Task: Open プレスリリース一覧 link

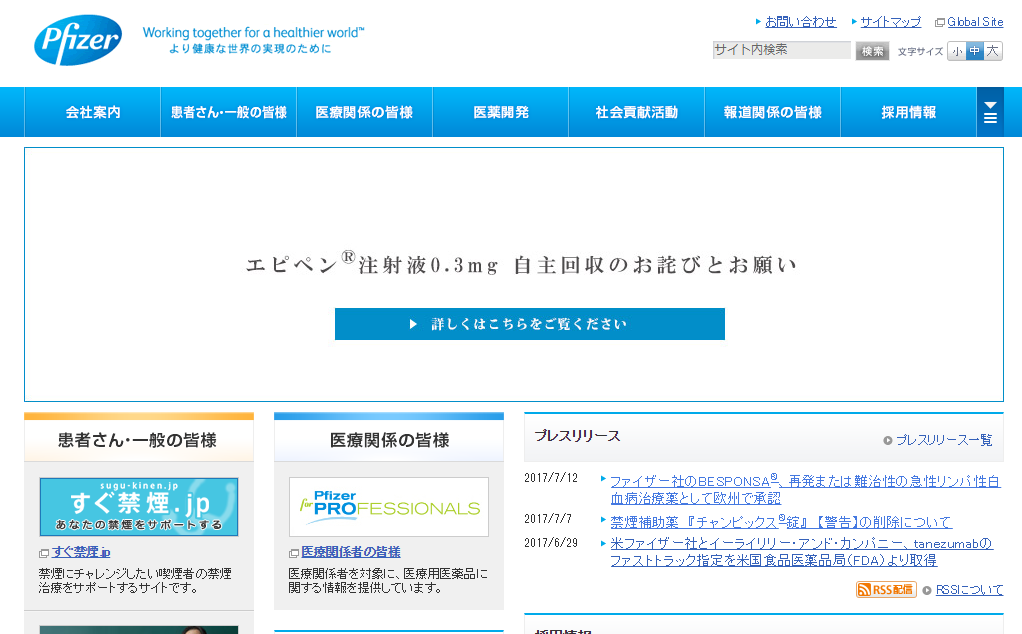Action: pos(944,440)
